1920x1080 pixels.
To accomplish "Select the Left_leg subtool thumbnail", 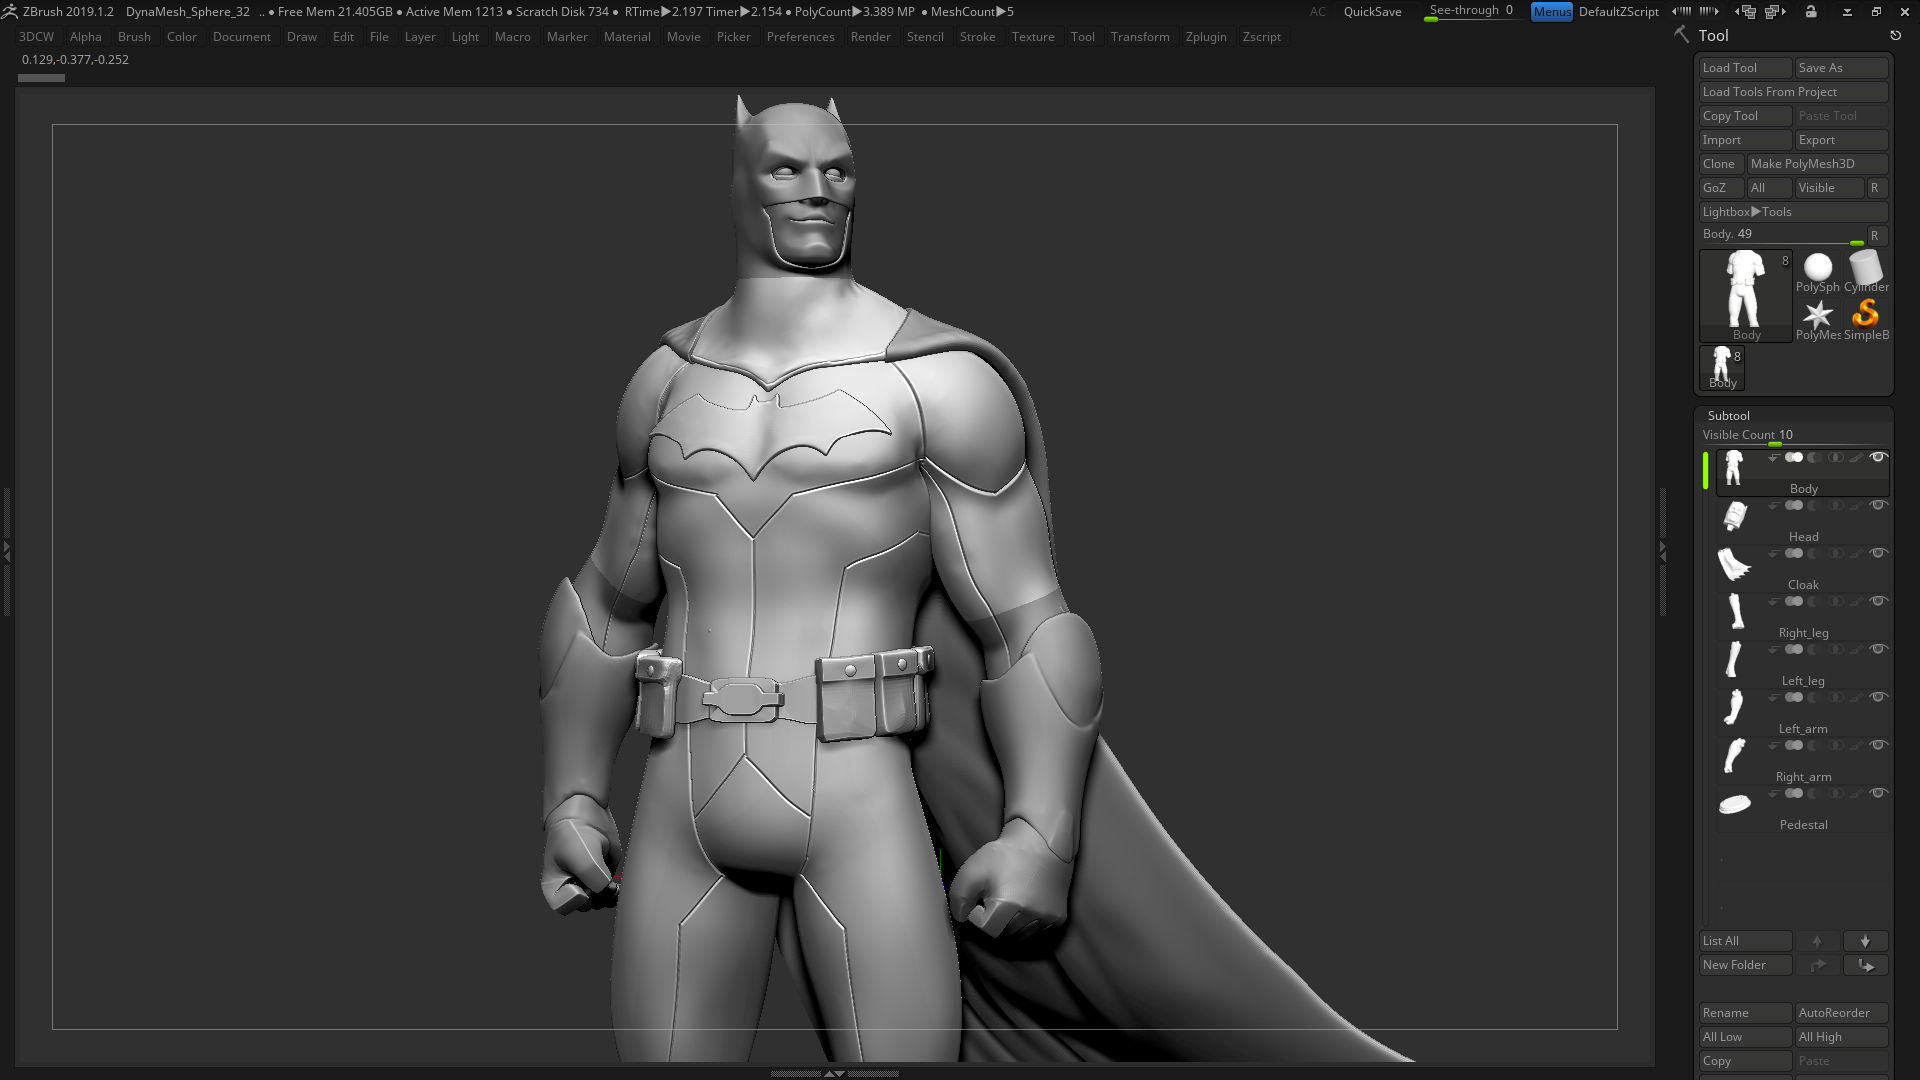I will [x=1735, y=661].
